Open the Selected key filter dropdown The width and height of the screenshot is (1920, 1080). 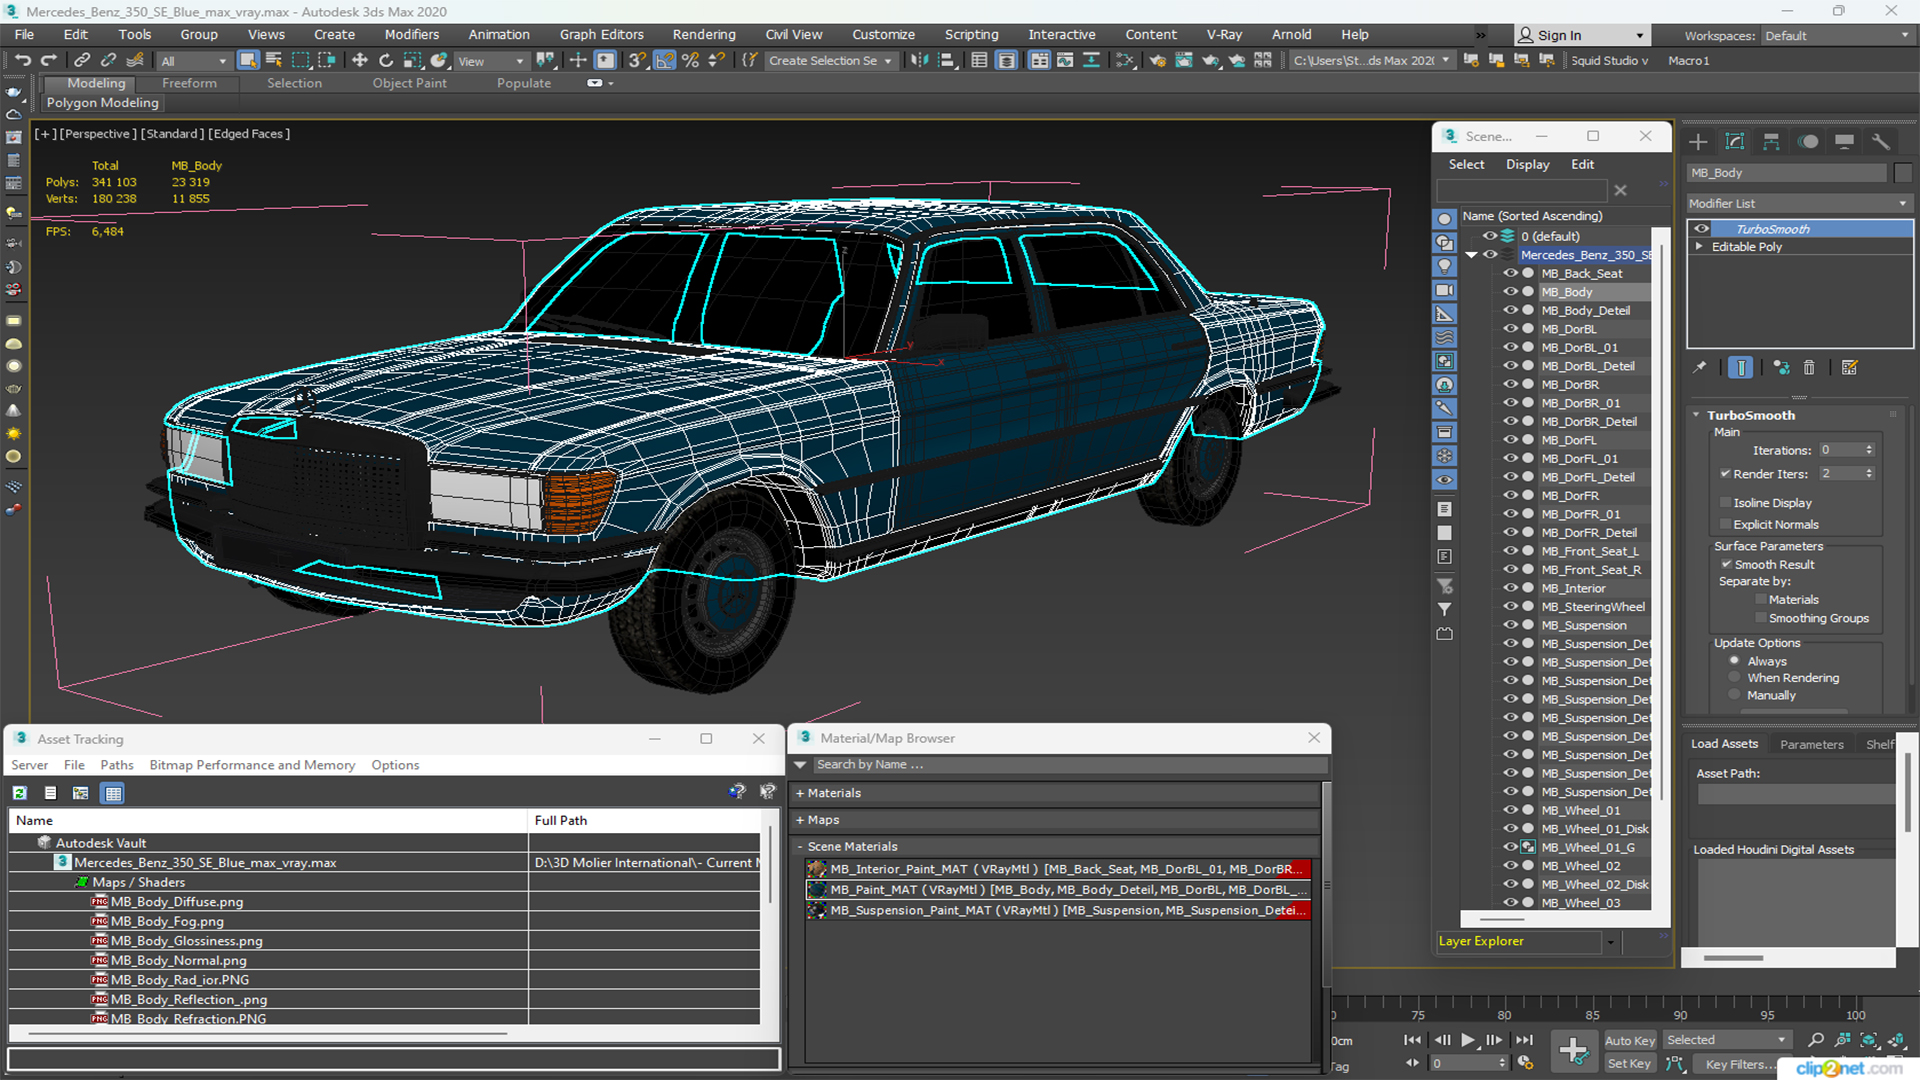[x=1726, y=1041]
